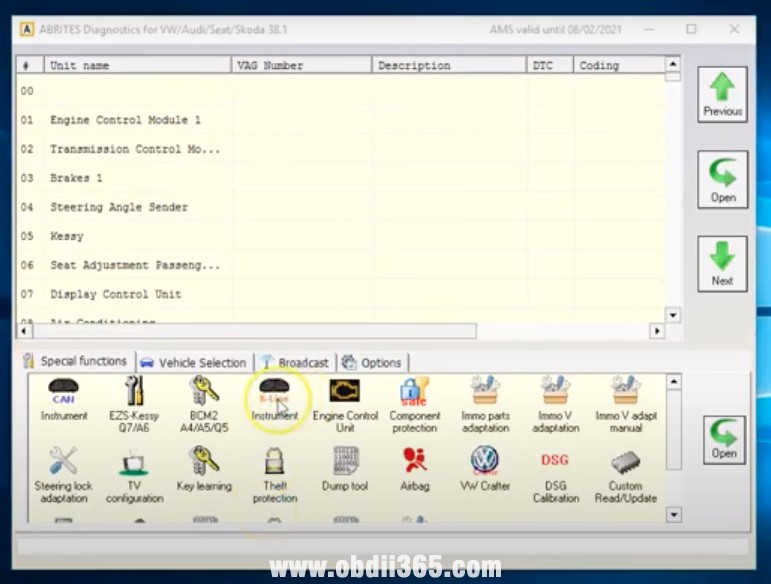The image size is (771, 584).
Task: Click the VAG Number column header
Action: click(301, 65)
